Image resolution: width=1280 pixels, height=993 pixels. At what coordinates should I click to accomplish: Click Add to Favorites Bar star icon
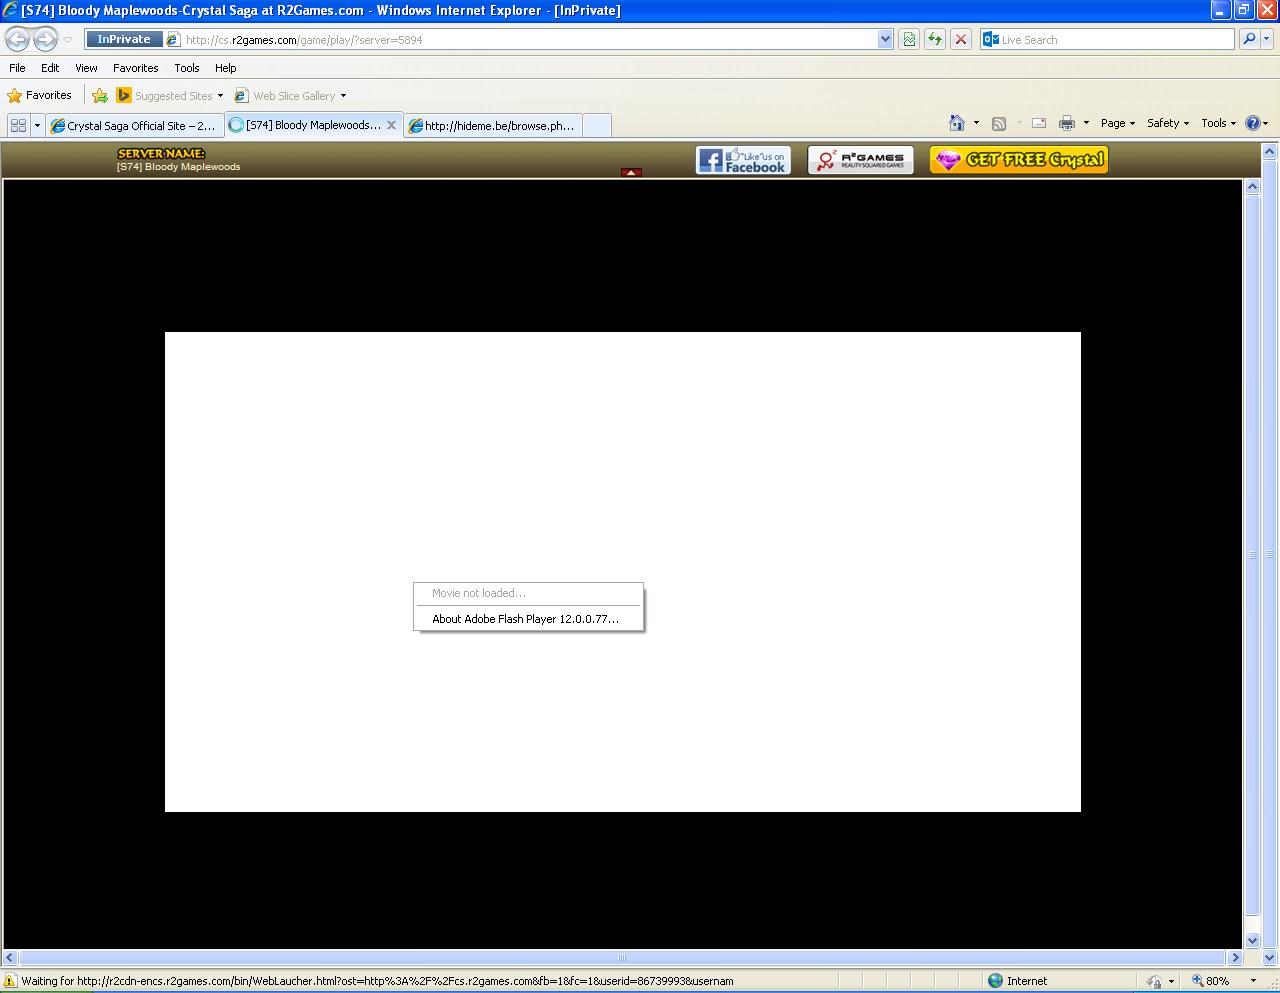point(100,96)
